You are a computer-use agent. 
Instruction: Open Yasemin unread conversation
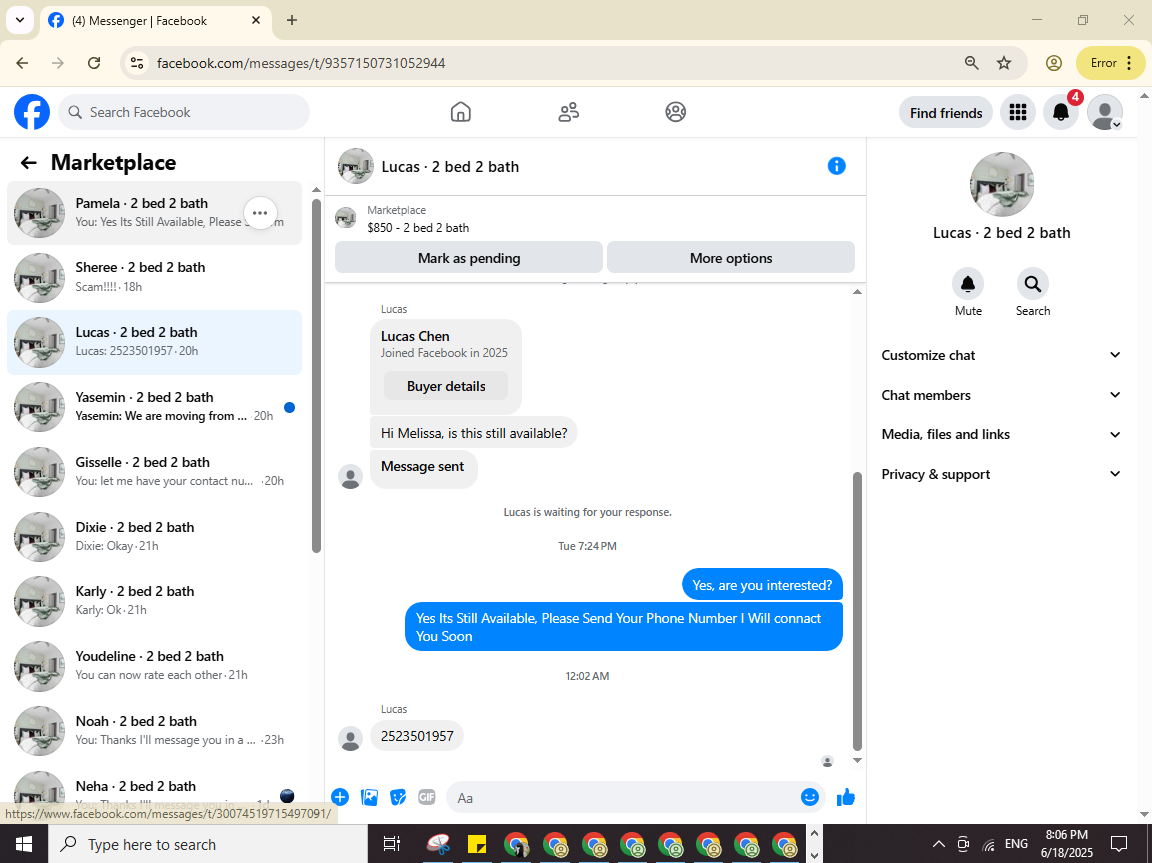point(154,407)
